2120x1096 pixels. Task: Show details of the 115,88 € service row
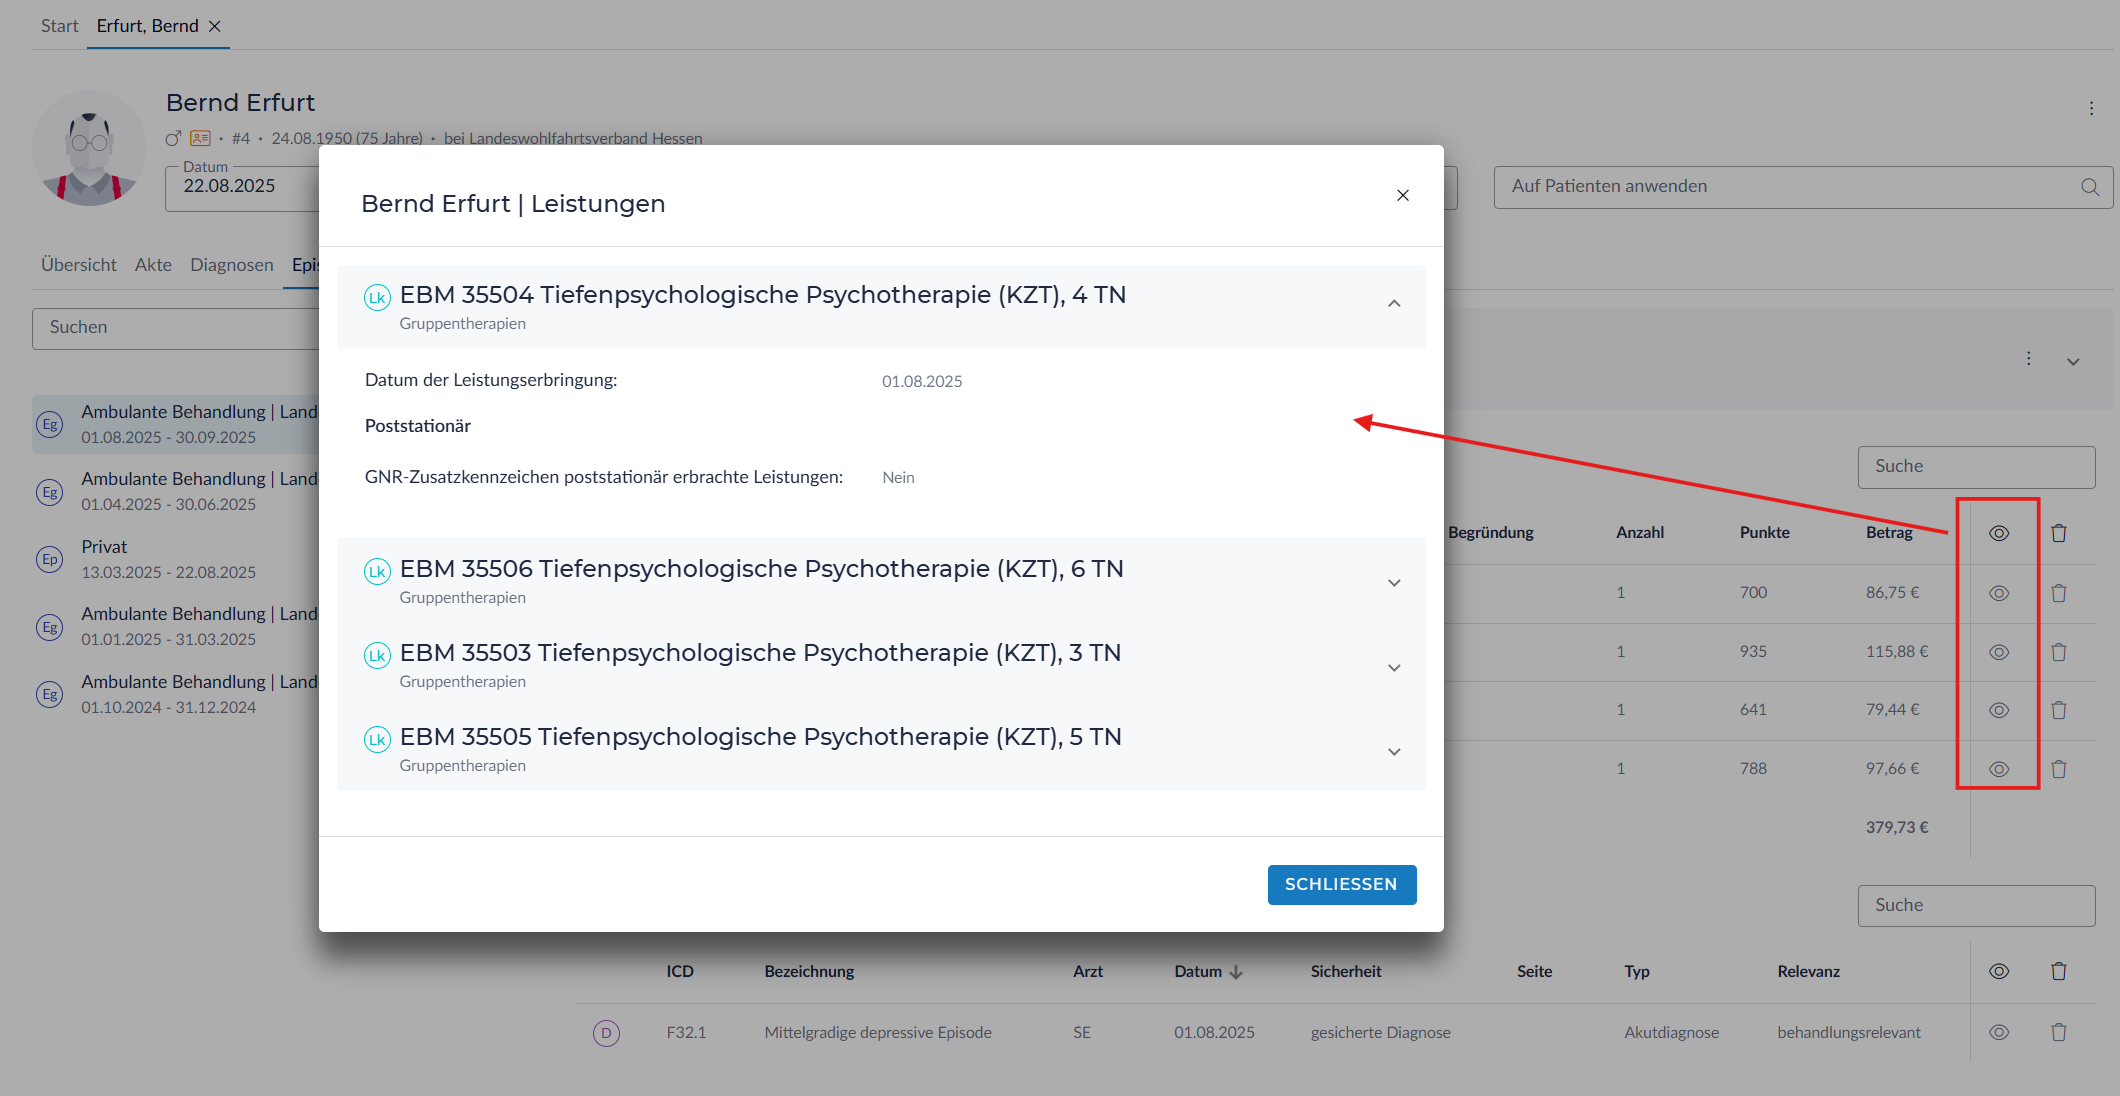coord(1998,652)
